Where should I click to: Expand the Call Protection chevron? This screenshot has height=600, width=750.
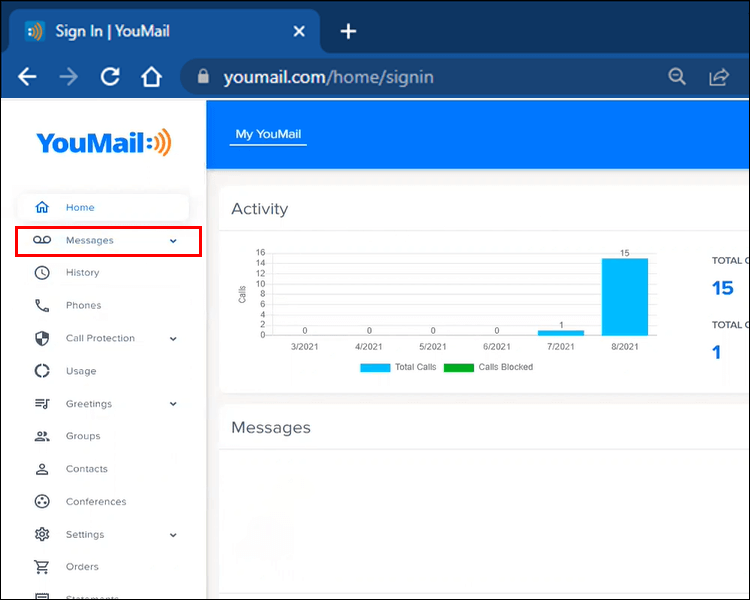[x=173, y=339]
